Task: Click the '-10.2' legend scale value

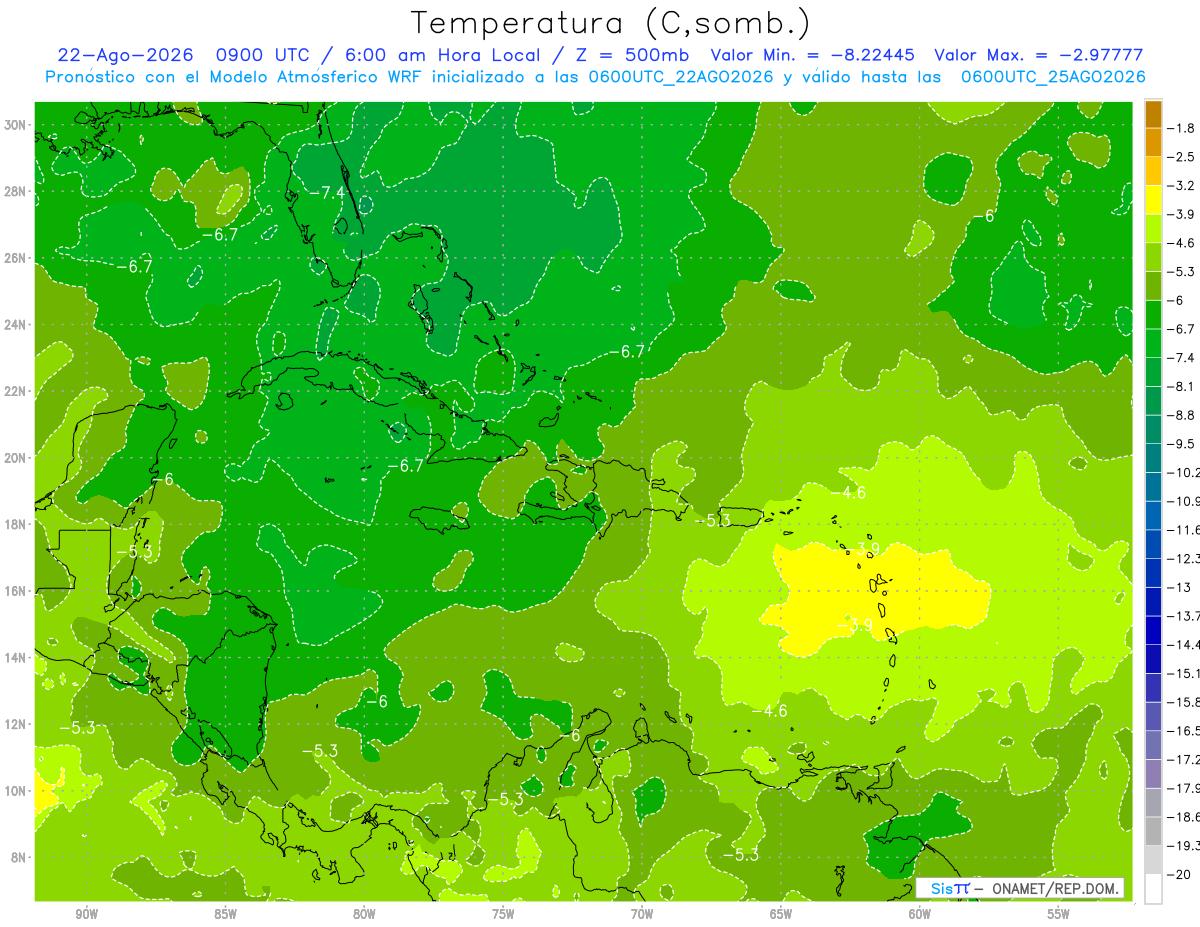Action: (1183, 473)
